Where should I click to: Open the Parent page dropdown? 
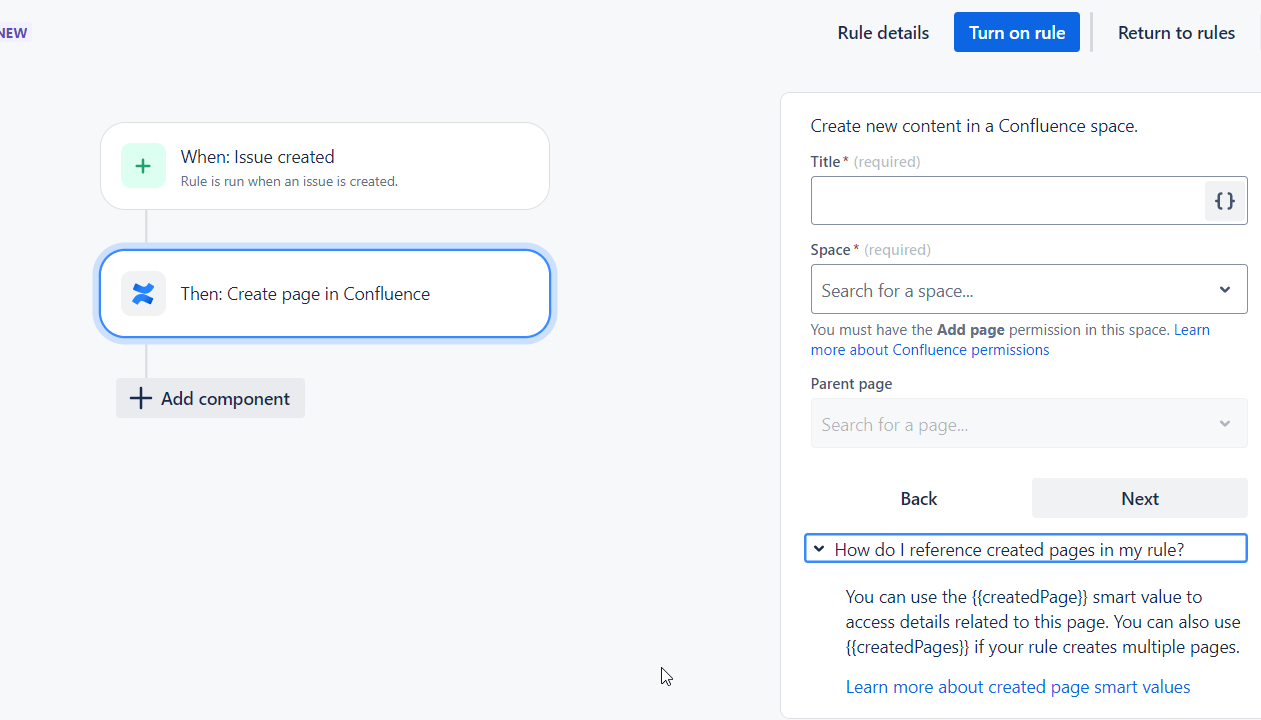1028,424
